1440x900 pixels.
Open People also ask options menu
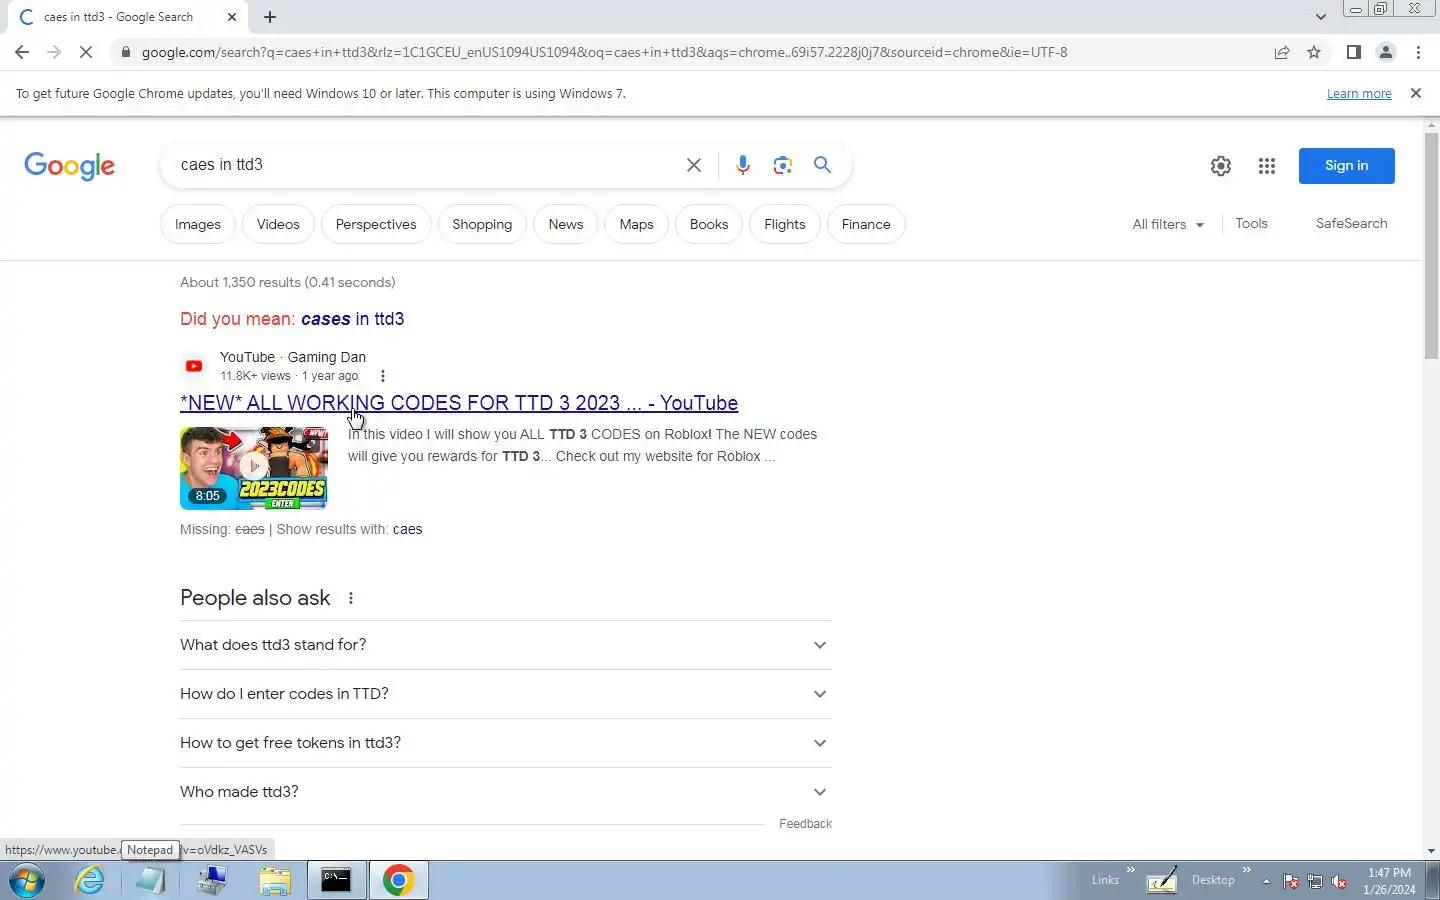pos(350,598)
